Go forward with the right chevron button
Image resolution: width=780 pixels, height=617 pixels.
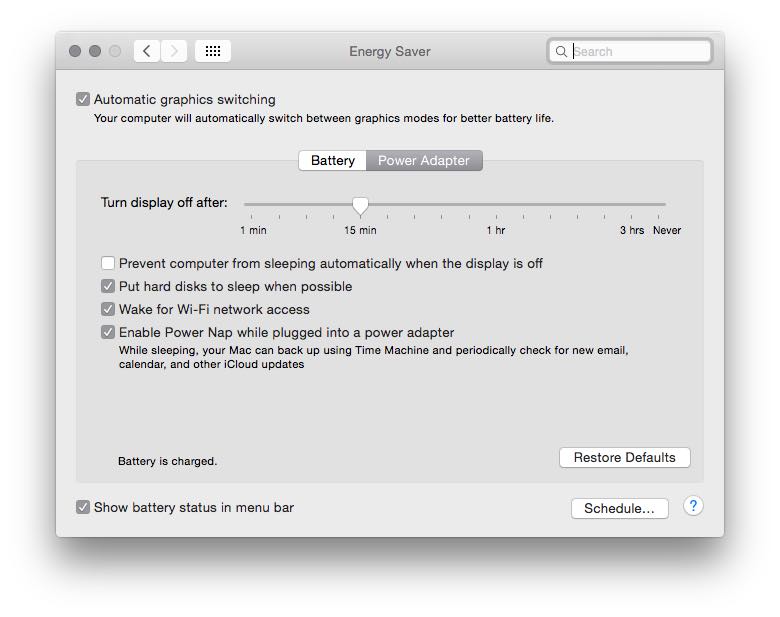174,51
